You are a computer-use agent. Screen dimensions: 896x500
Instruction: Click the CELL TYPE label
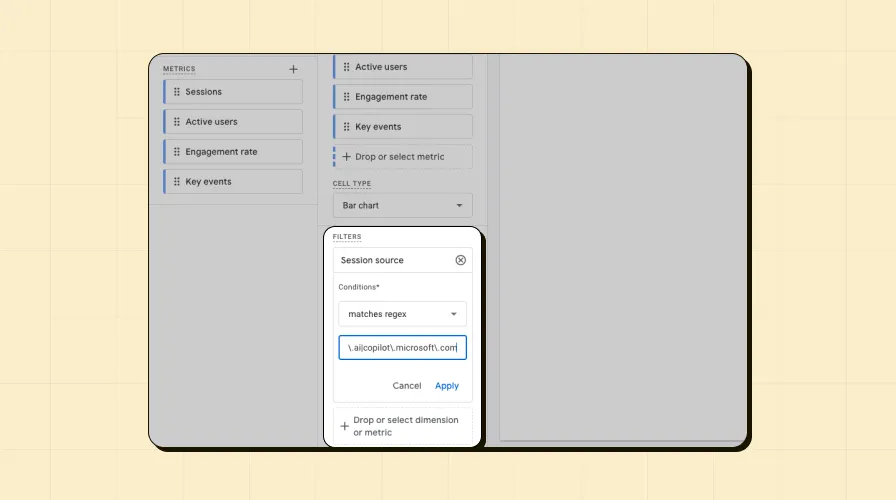coord(352,183)
